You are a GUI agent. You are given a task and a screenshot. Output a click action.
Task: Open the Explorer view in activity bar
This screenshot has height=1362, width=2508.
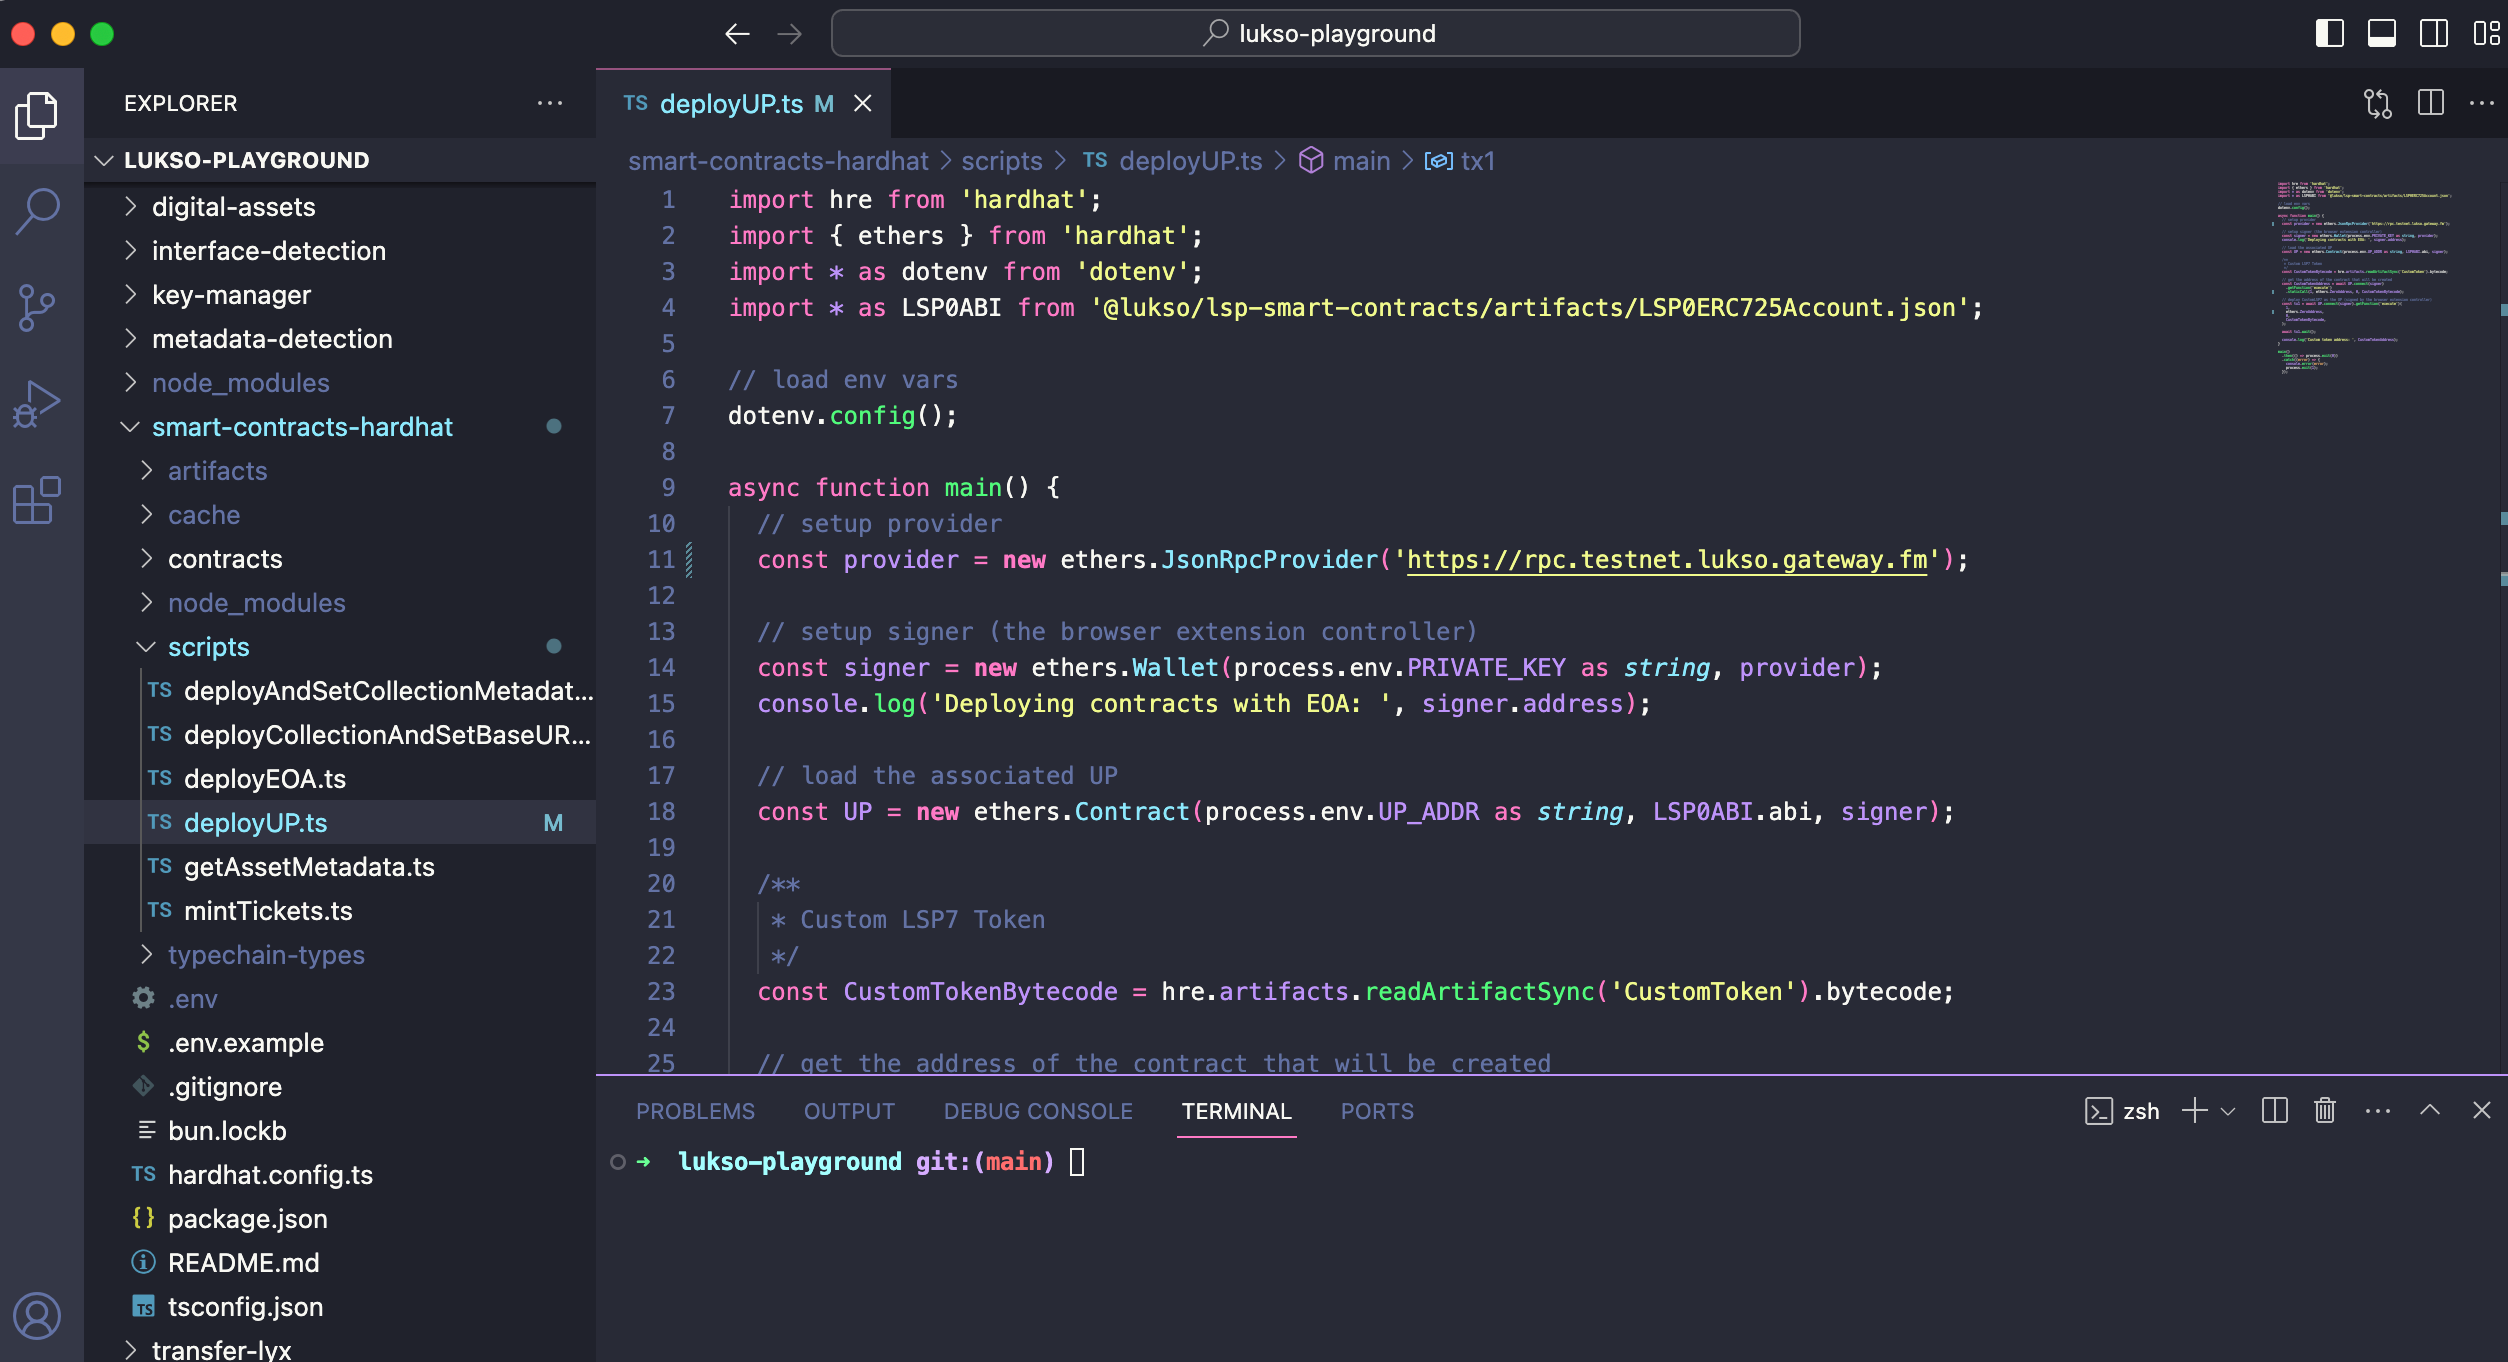click(x=38, y=116)
